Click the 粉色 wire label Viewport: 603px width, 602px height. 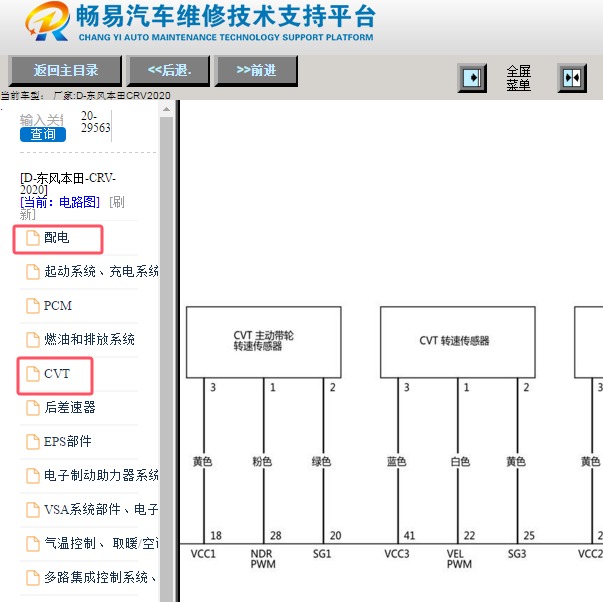262,461
